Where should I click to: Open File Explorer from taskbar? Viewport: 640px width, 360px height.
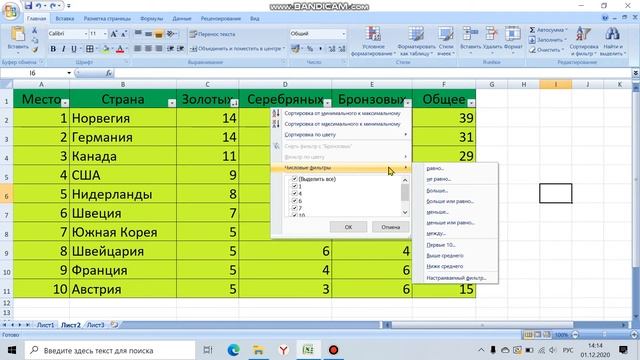[x=258, y=350]
